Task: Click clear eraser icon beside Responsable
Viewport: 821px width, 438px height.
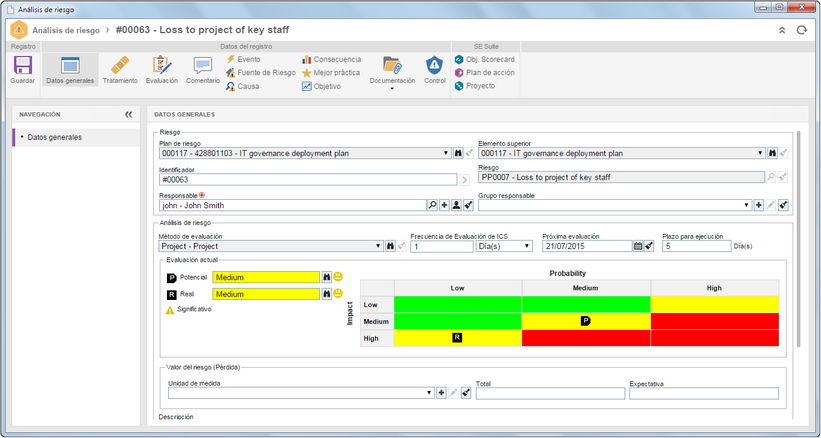Action: pyautogui.click(x=469, y=206)
